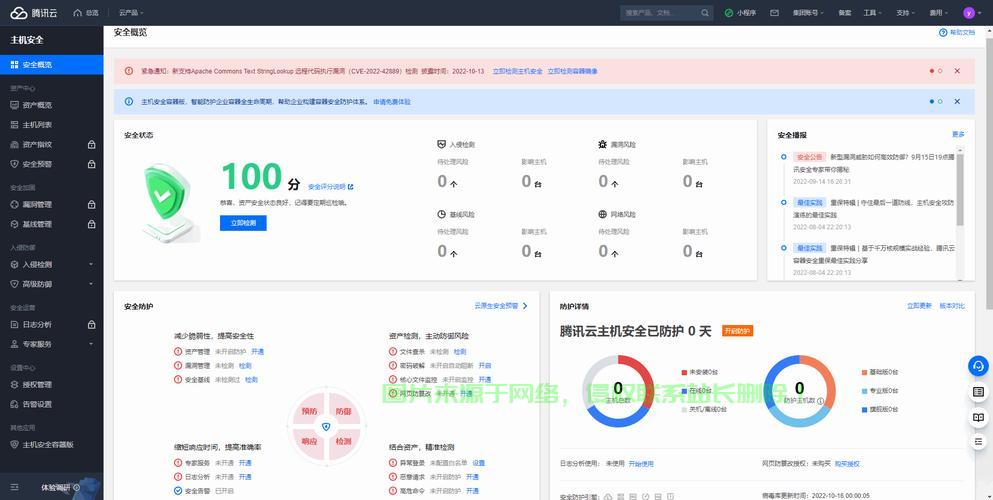993x500 pixels.
Task: Click external link icon beside 安全评分说明
Action: [x=351, y=187]
